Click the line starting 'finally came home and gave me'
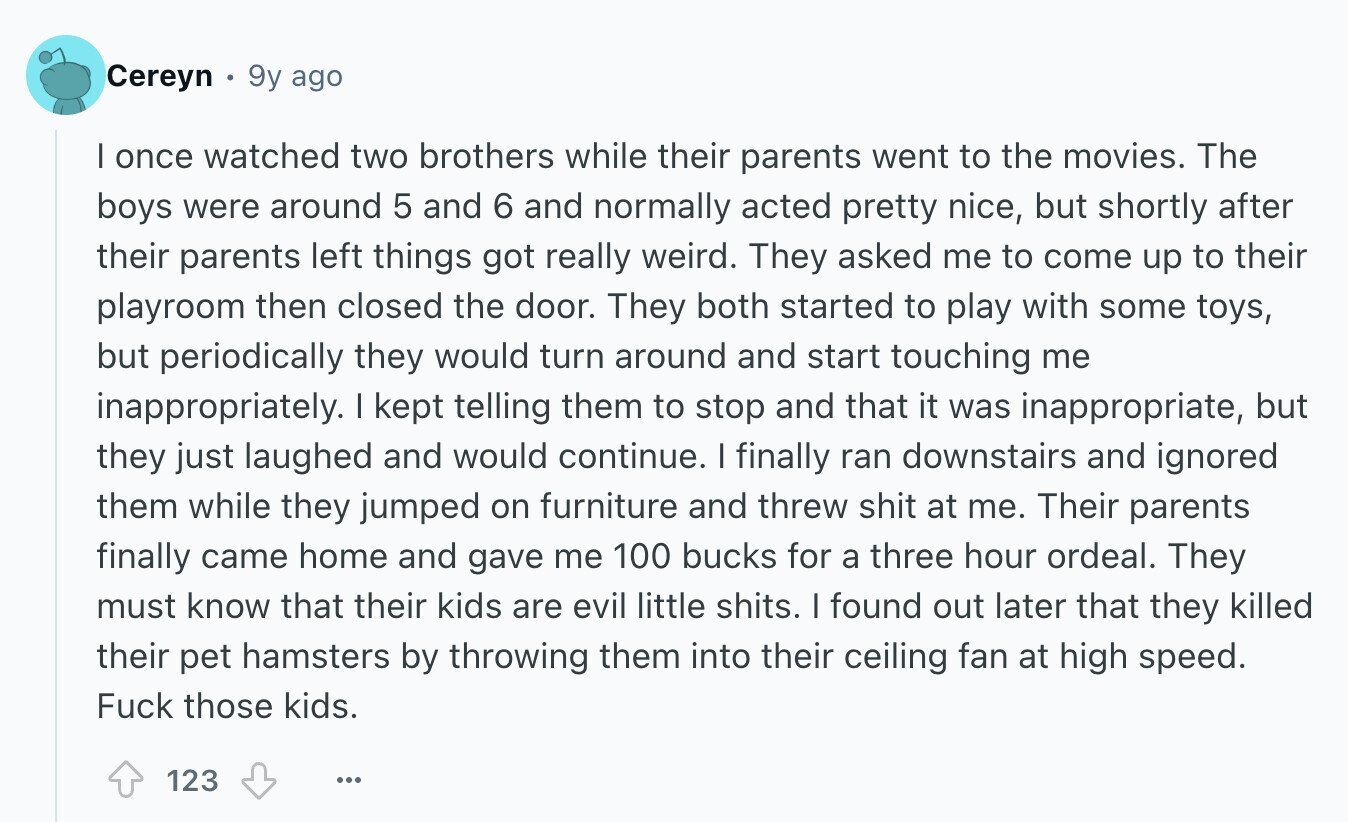This screenshot has height=822, width=1348. 671,556
